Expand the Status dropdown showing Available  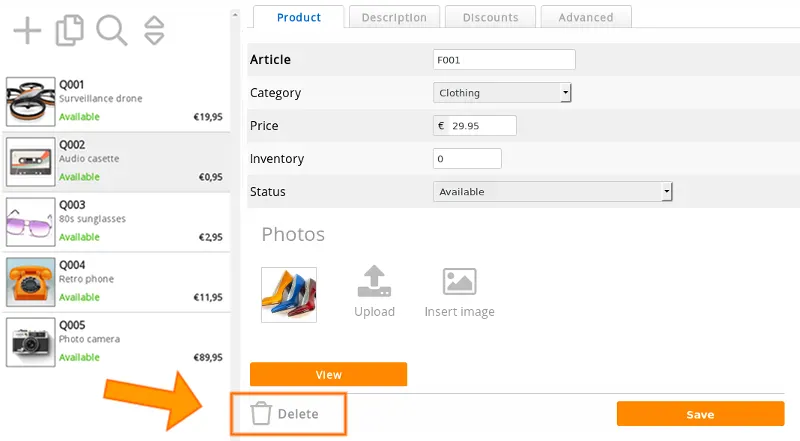(553, 192)
